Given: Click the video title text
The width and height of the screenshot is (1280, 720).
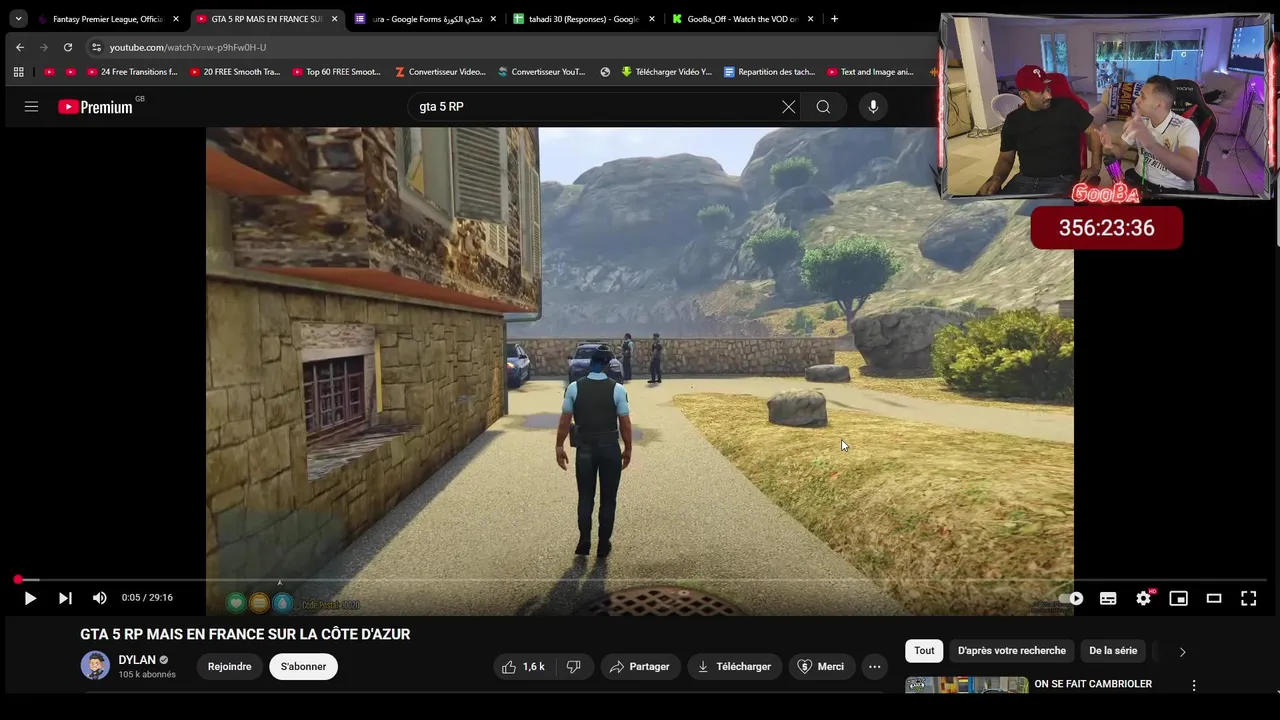Looking at the screenshot, I should coord(245,634).
